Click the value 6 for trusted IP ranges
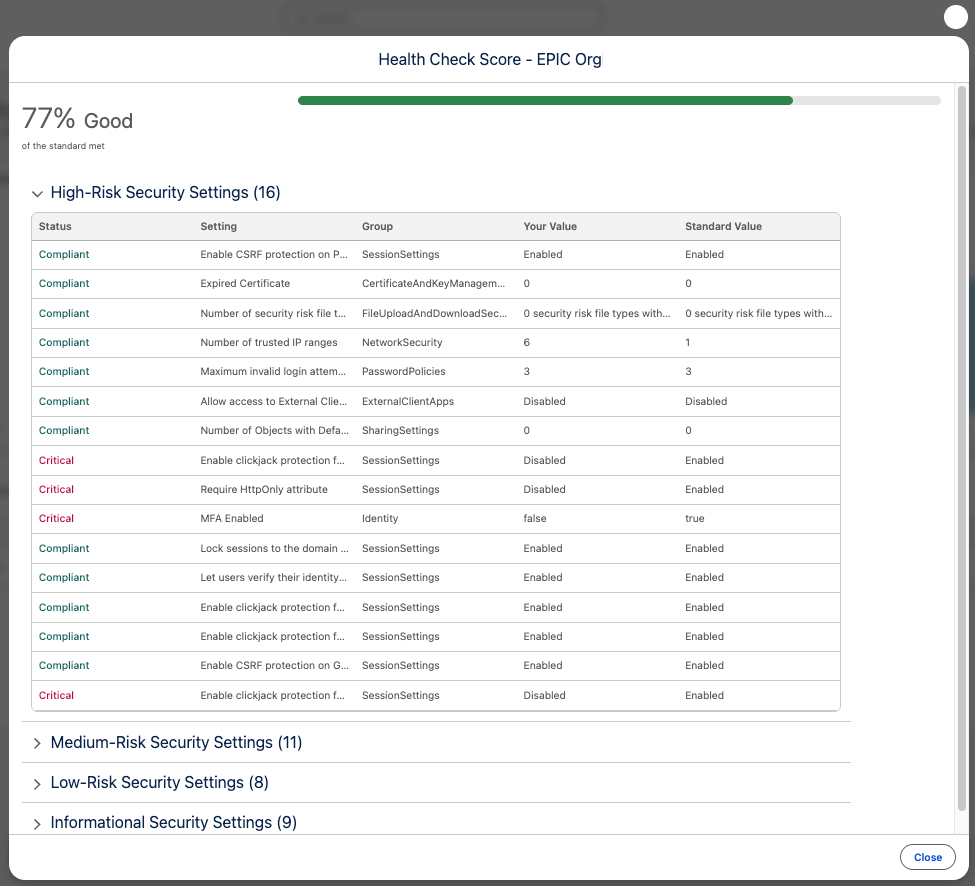The image size is (975, 886). 526,342
